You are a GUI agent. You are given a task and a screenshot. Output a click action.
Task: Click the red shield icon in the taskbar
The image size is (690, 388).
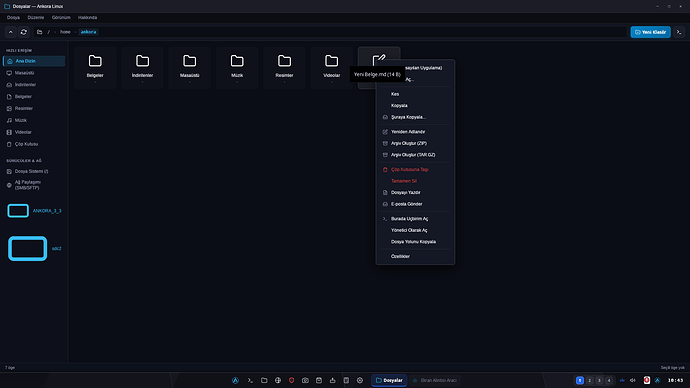(291, 380)
